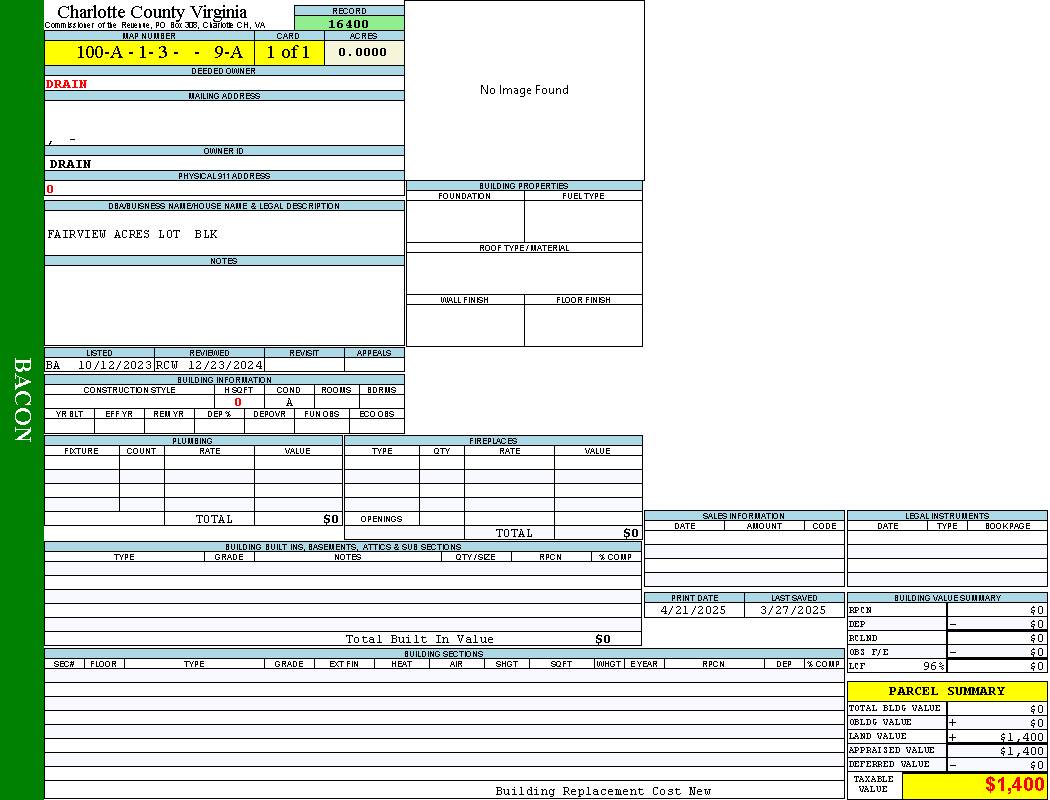This screenshot has width=1050, height=800.
Task: Select the red deeded owner name DRAIN
Action: (x=67, y=84)
